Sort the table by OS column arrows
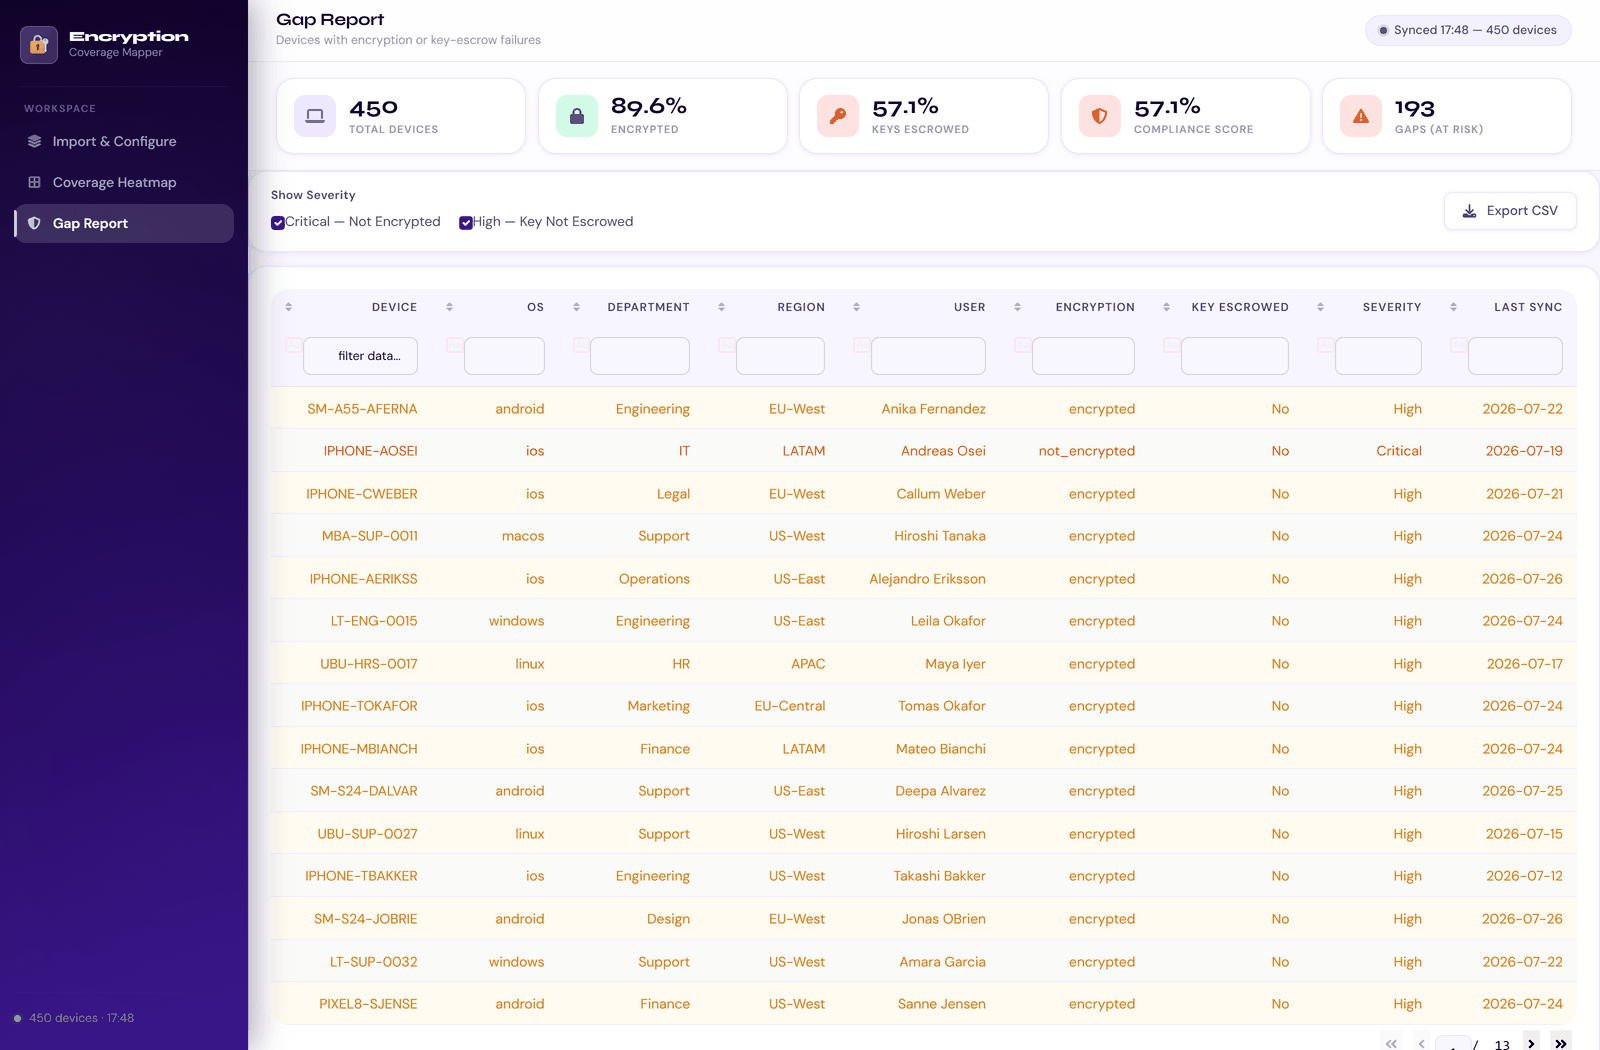This screenshot has width=1600, height=1050. coord(450,307)
